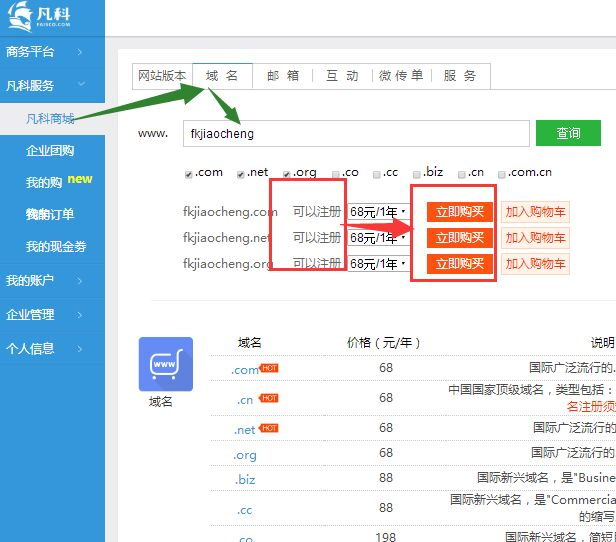Click the HOT badge next to .cn
Image resolution: width=616 pixels, height=542 pixels.
269,398
